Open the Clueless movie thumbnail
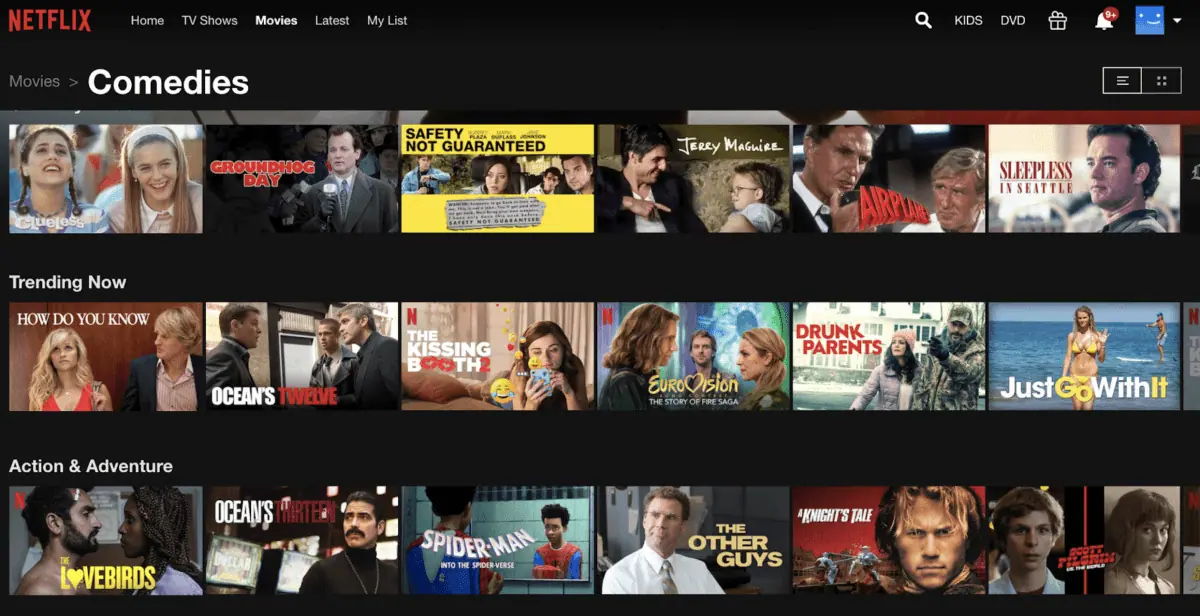The height and width of the screenshot is (616, 1200). click(x=106, y=178)
